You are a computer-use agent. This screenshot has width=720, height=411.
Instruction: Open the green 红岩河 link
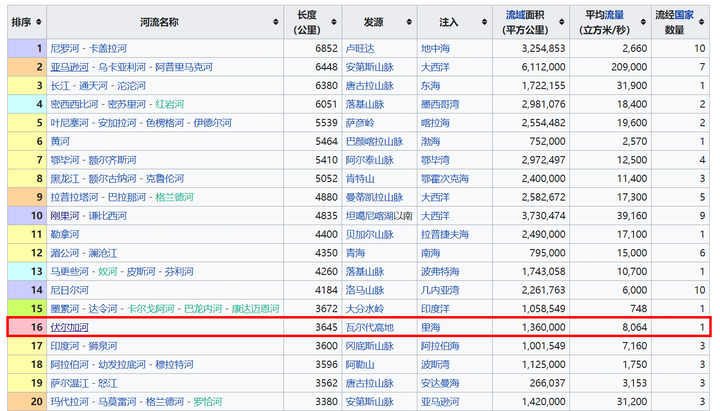pos(169,104)
